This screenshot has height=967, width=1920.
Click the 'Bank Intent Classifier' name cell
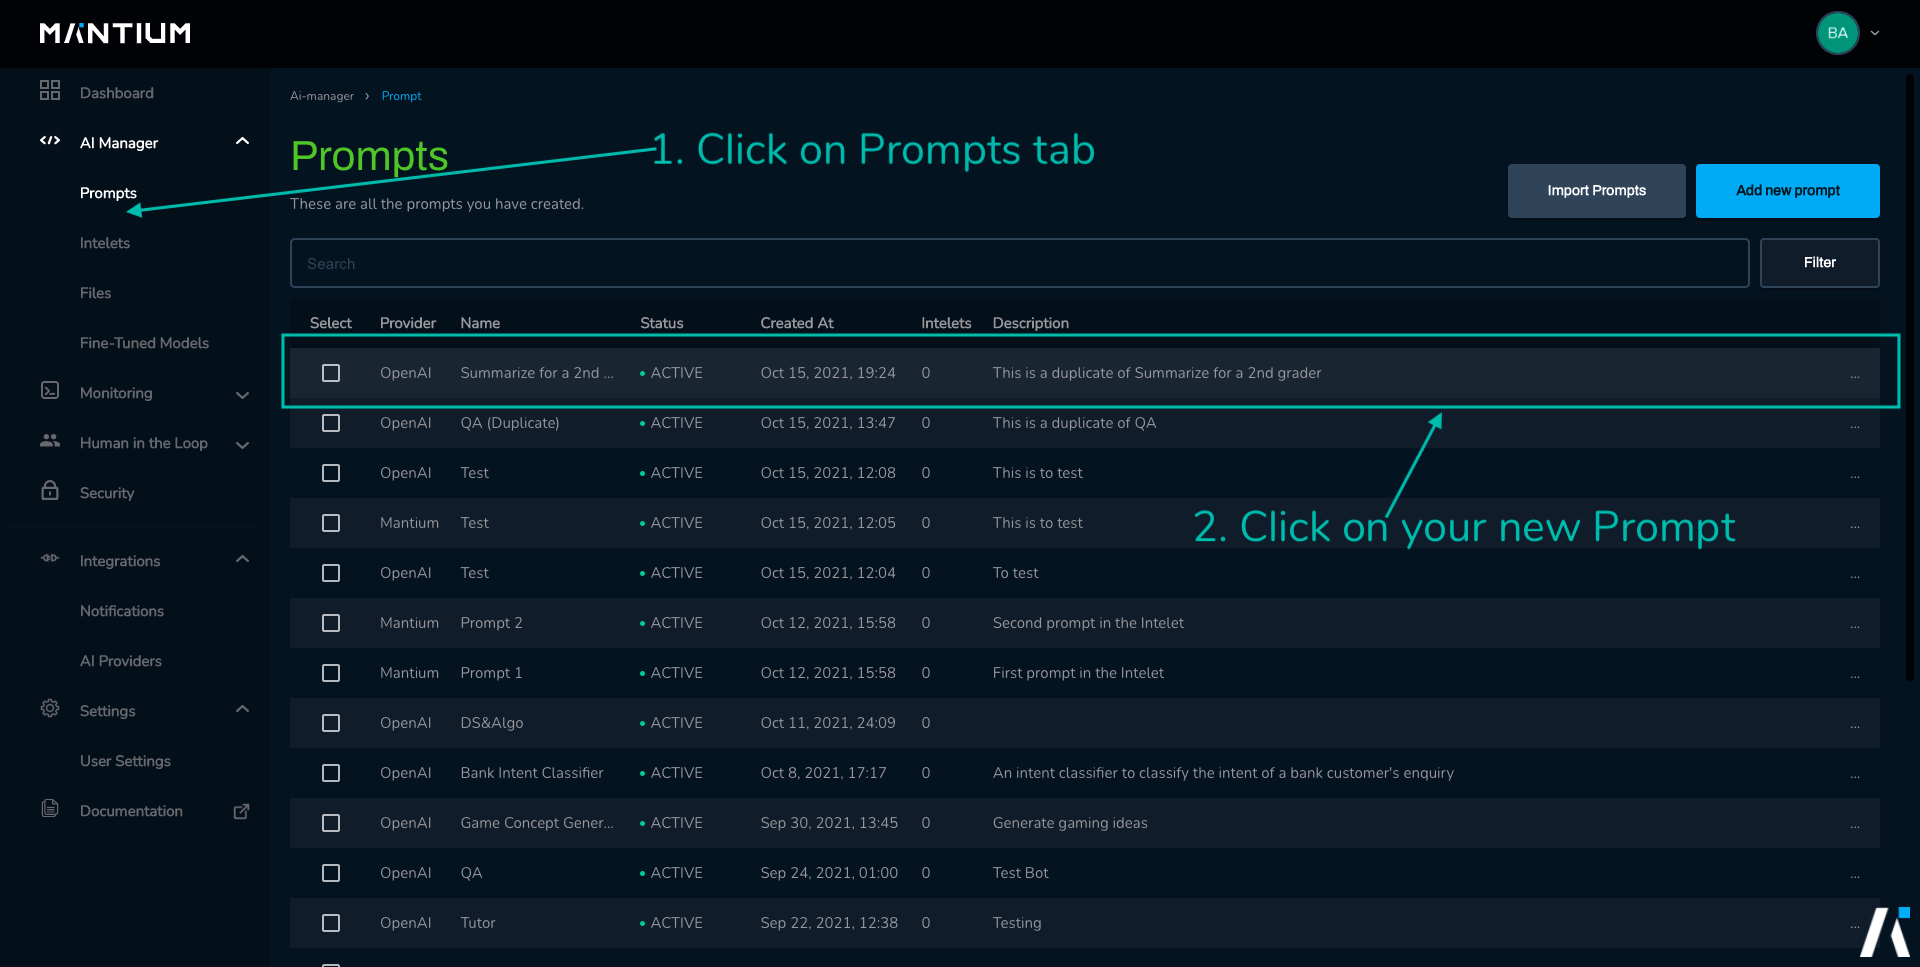(x=532, y=773)
